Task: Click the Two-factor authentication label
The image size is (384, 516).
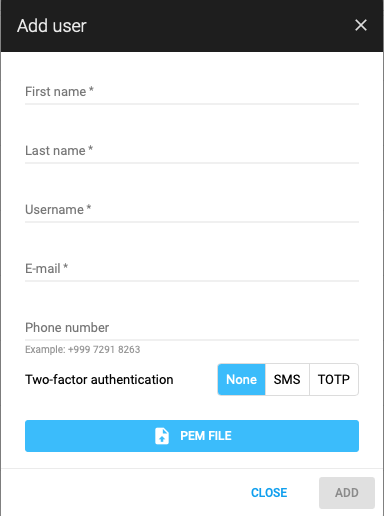Action: [x=99, y=380]
